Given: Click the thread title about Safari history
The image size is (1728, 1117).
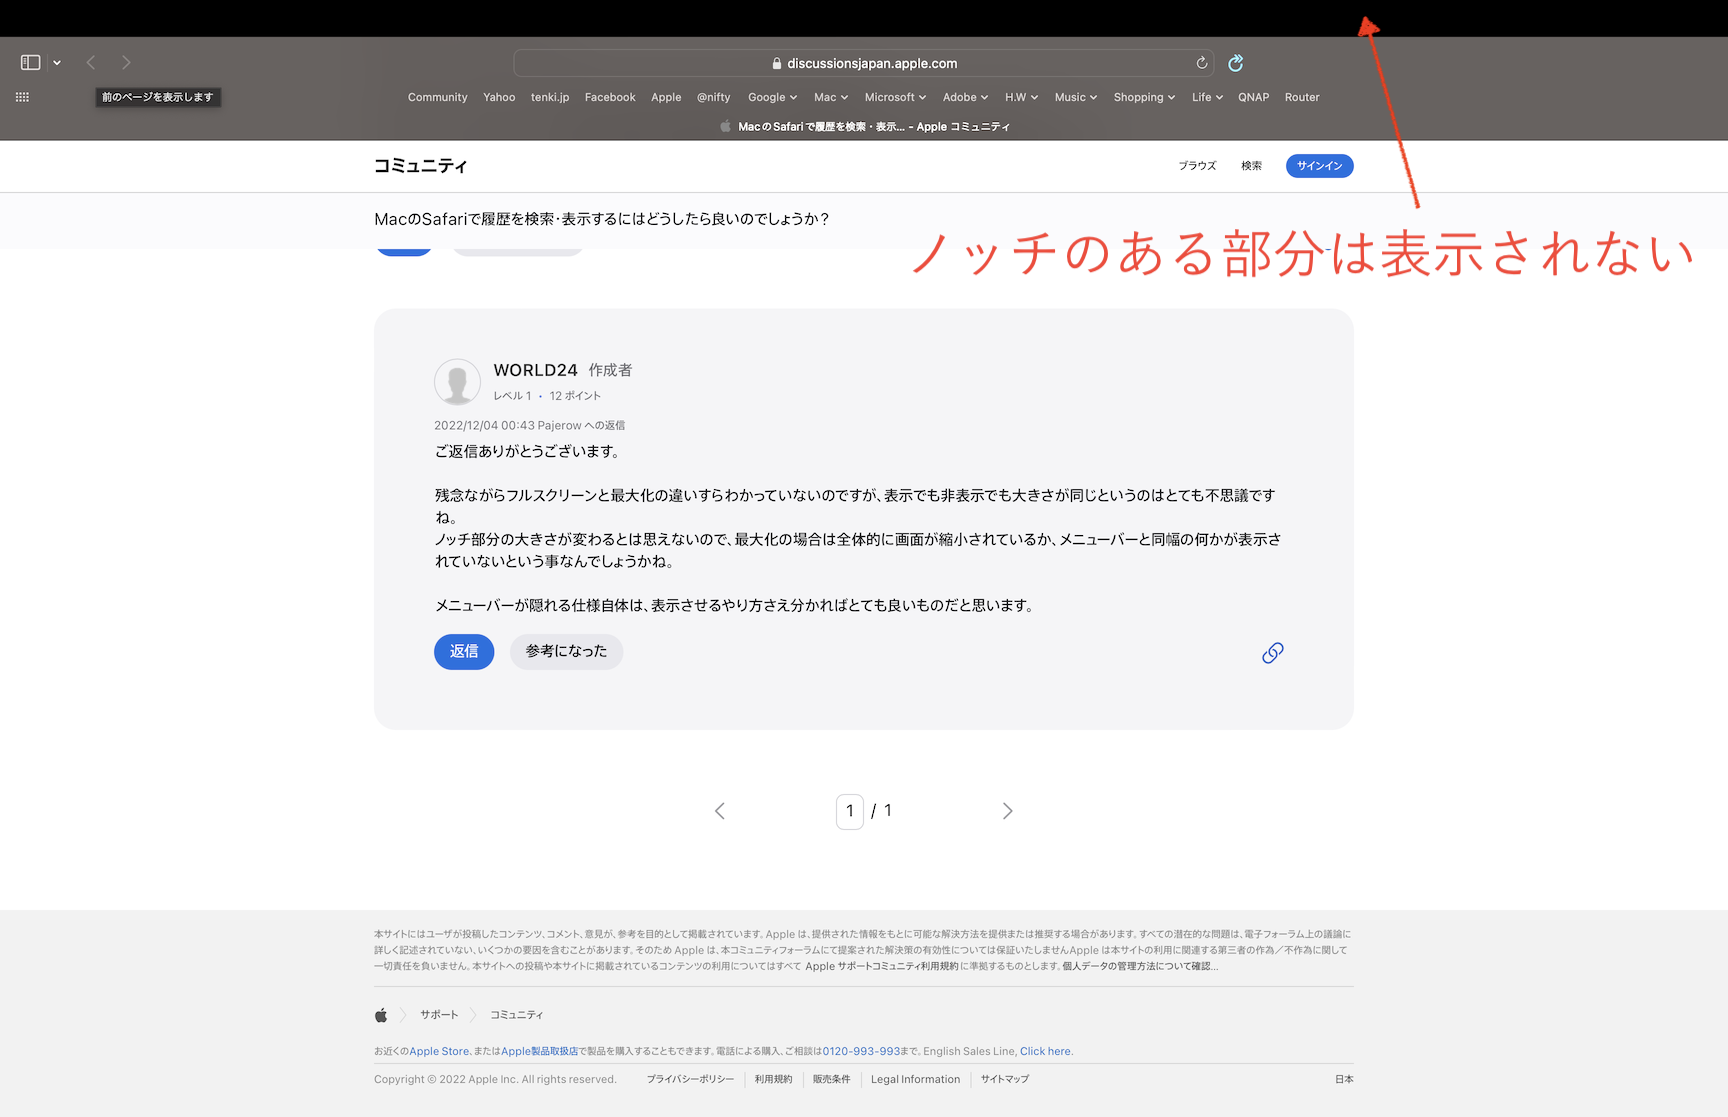Looking at the screenshot, I should 602,219.
